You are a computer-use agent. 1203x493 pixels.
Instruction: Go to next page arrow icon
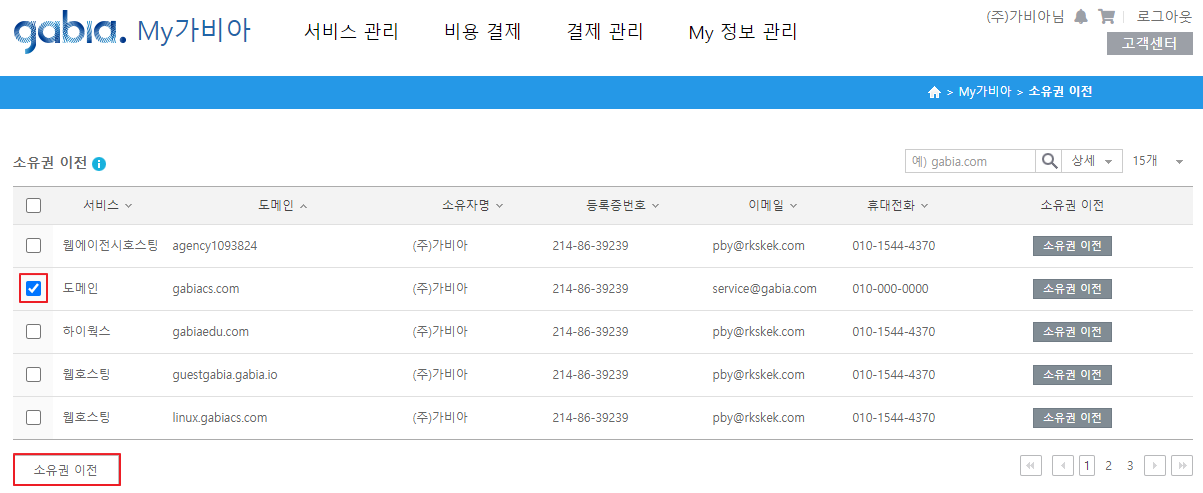pos(1155,465)
